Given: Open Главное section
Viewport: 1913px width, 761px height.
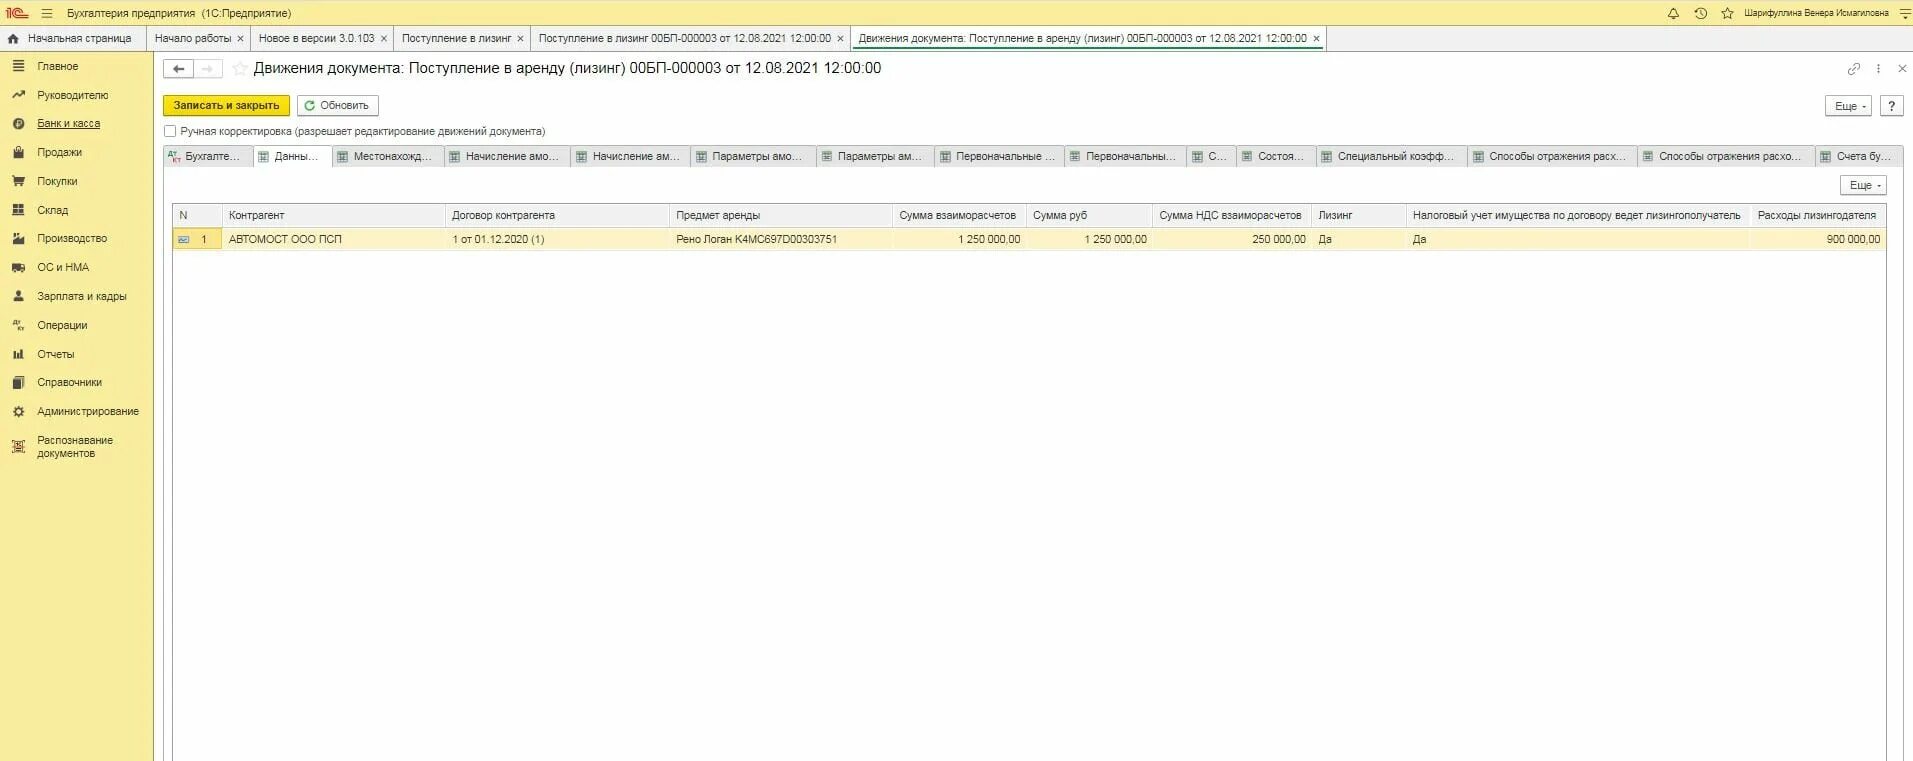Looking at the screenshot, I should click(x=57, y=66).
